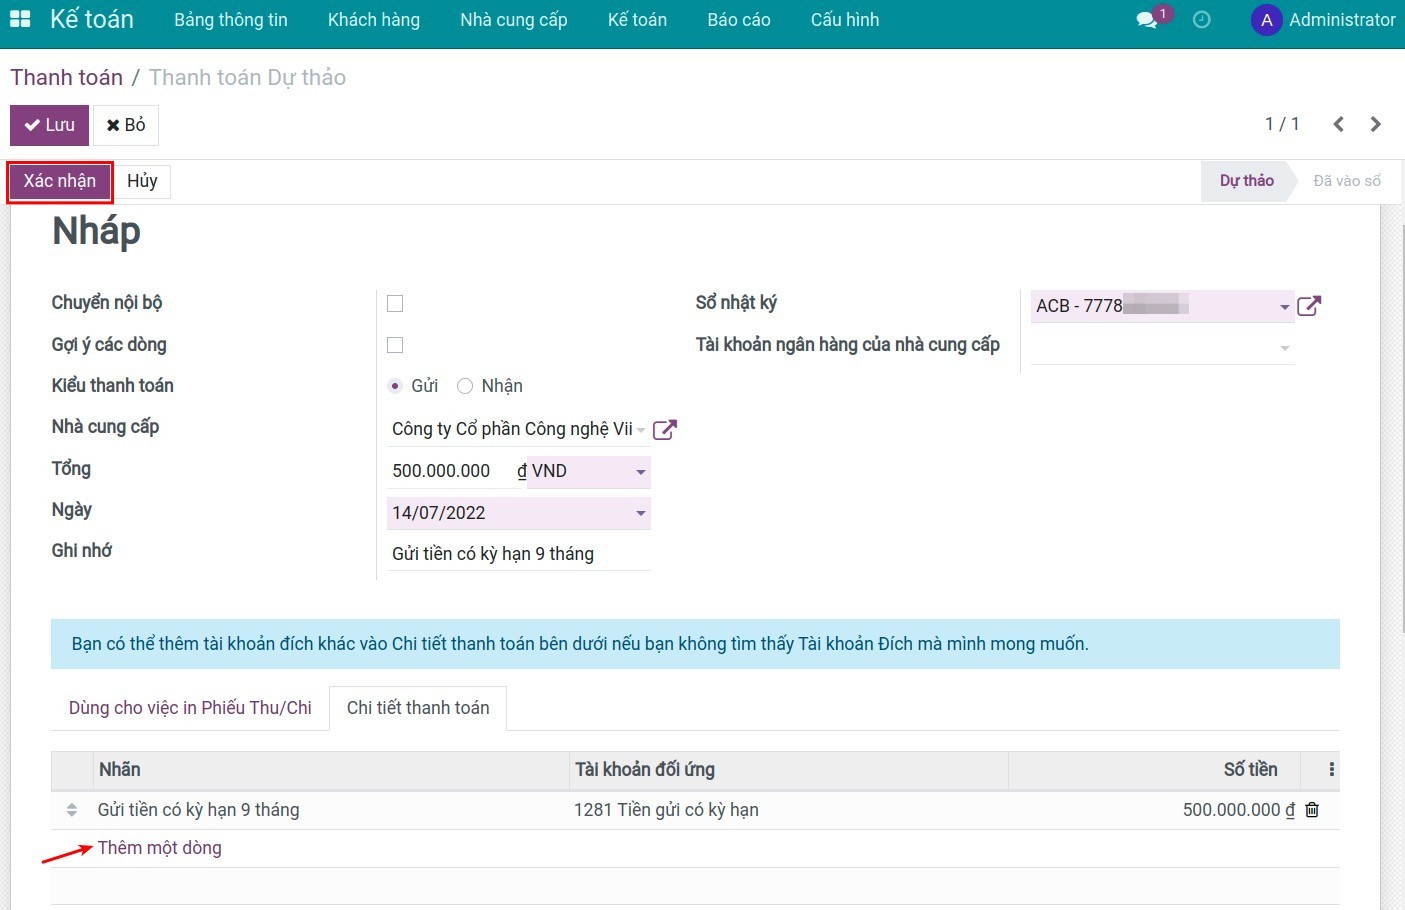
Task: Click Thêm một dòng link
Action: [160, 848]
